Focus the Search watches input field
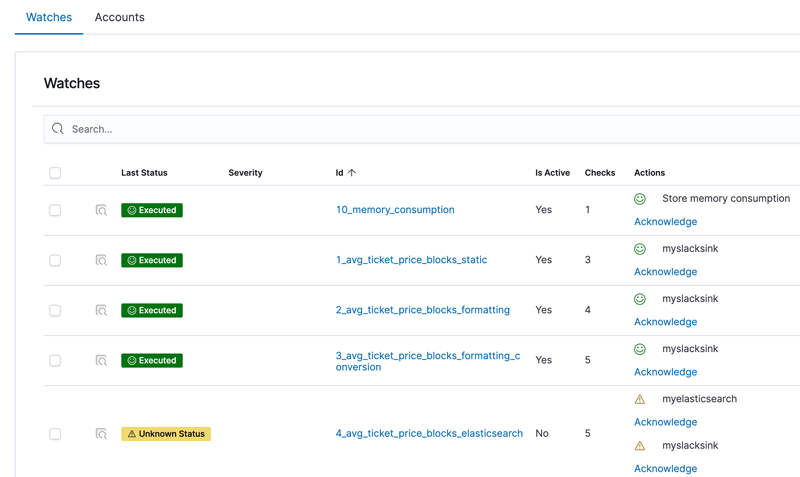The image size is (800, 477). click(x=422, y=129)
